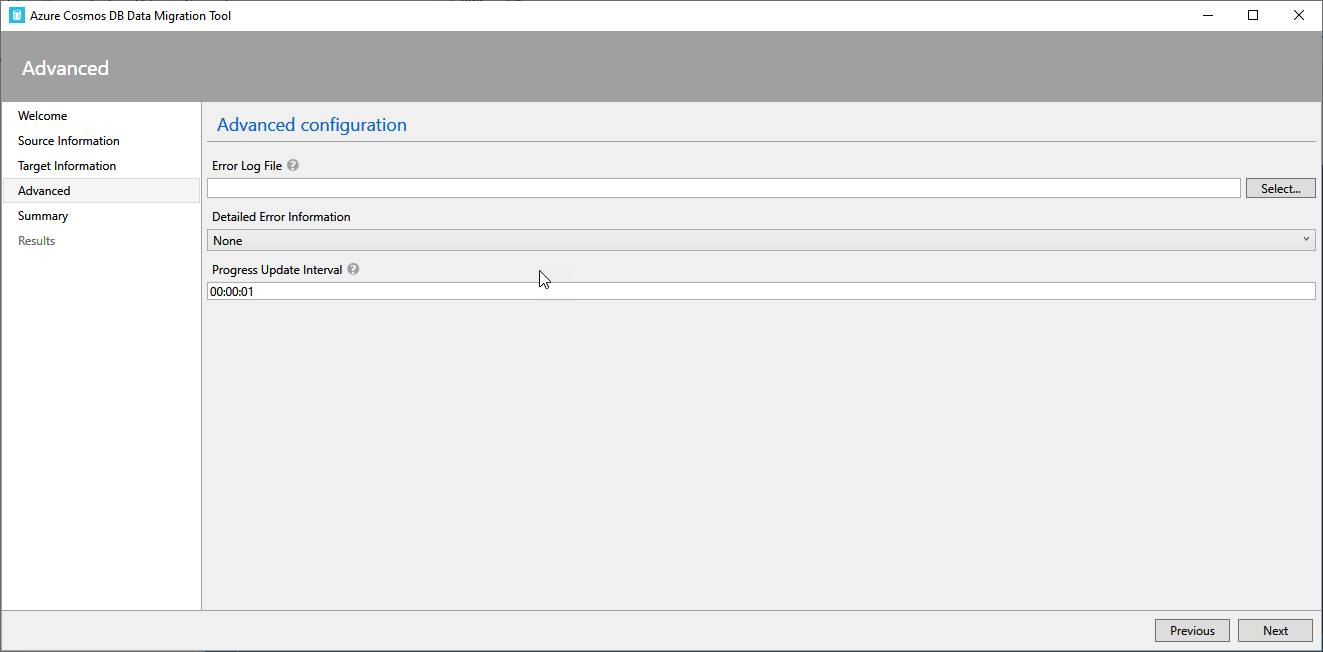Click the Progress Update Interval help icon
Image resolution: width=1323 pixels, height=652 pixels.
[x=353, y=269]
